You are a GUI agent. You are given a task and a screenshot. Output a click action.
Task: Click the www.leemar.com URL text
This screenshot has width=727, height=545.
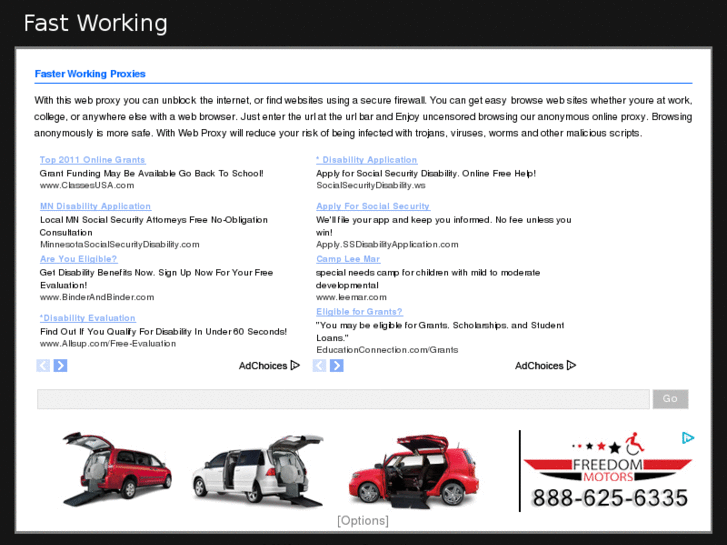pyautogui.click(x=351, y=297)
